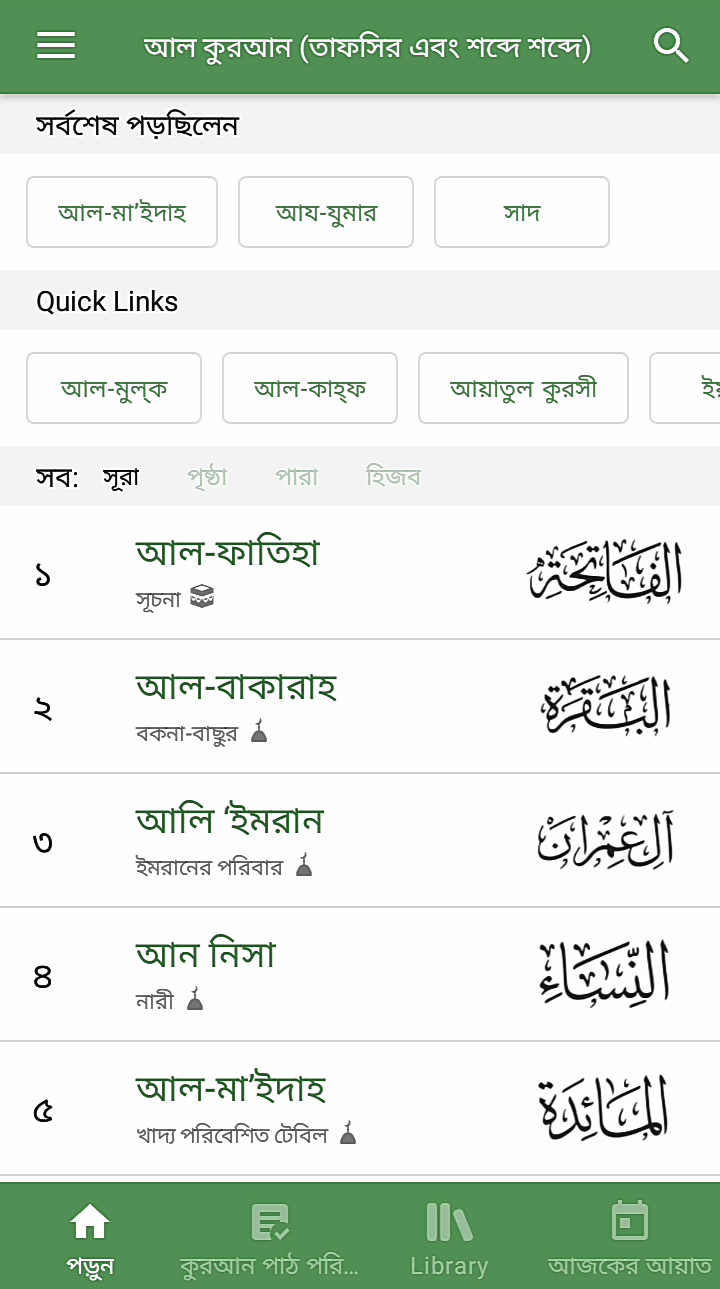This screenshot has width=720, height=1289.
Task: Open the Library books icon
Action: (x=449, y=1221)
